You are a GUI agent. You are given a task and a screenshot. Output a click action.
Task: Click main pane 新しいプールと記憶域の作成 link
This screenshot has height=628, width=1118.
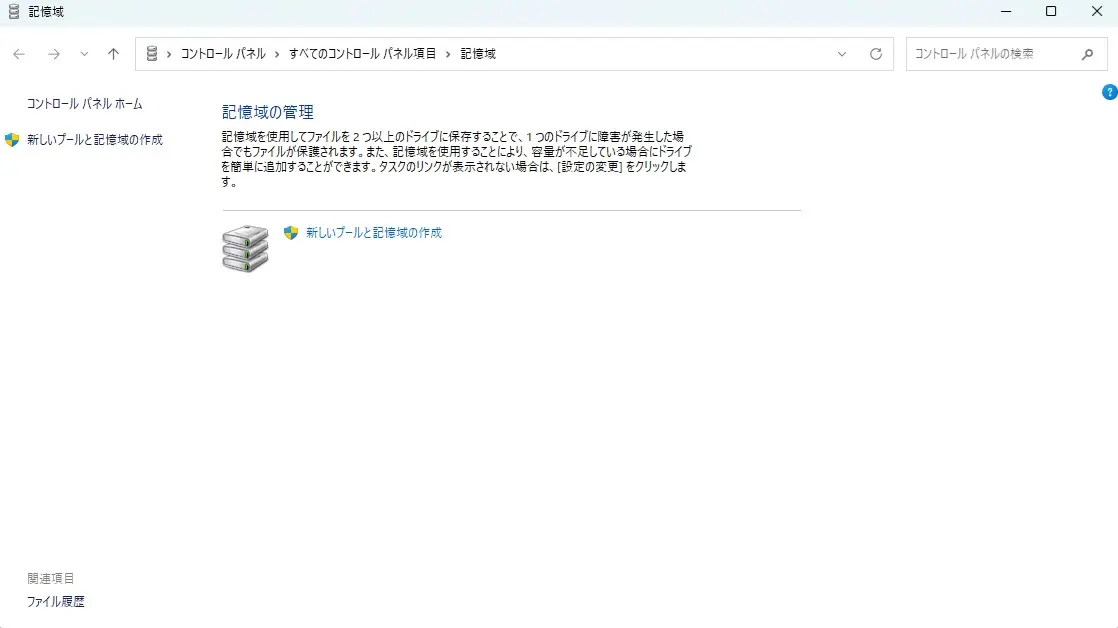pyautogui.click(x=374, y=232)
